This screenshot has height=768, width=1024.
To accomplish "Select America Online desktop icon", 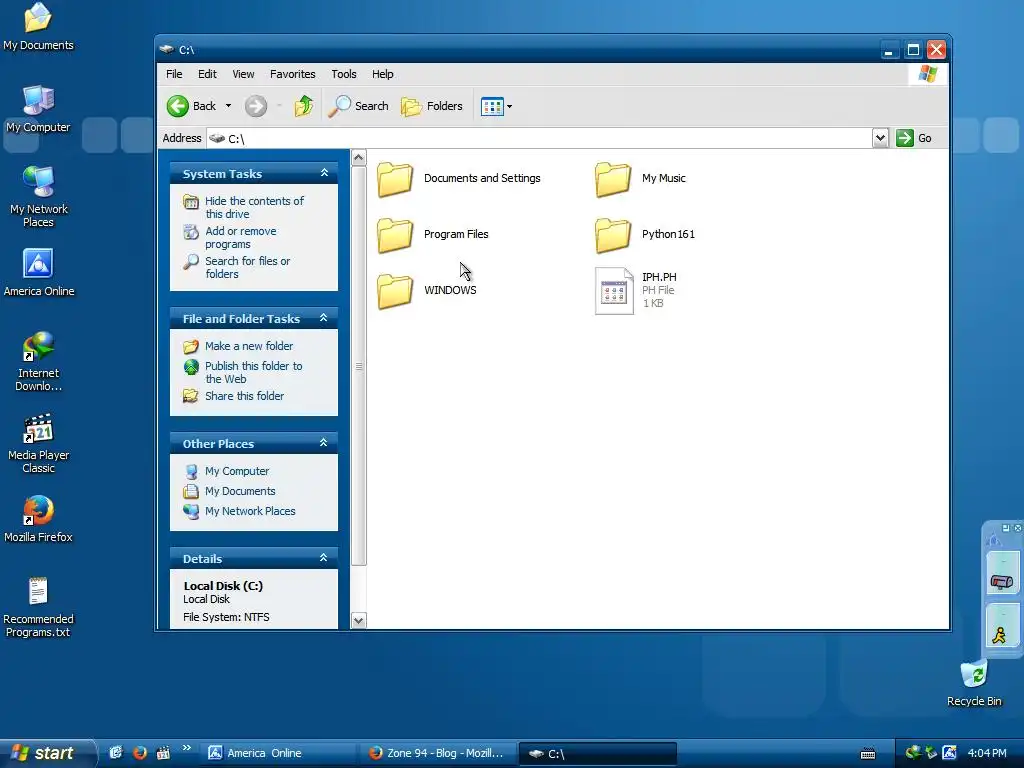I will (39, 273).
